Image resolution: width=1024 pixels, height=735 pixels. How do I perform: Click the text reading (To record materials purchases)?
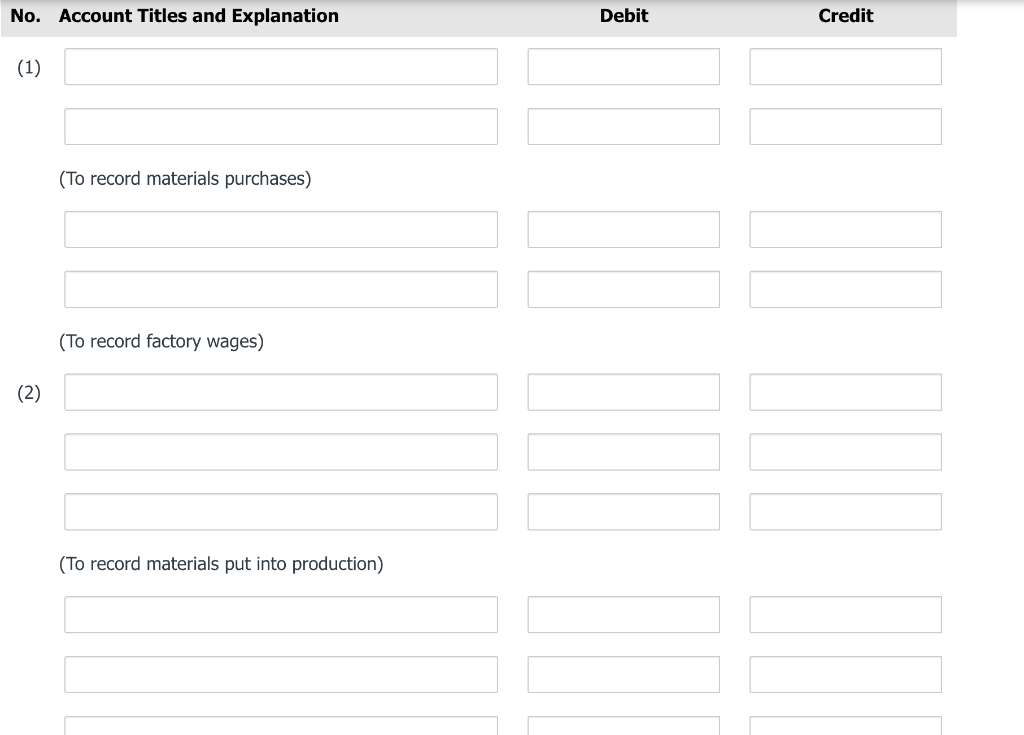click(185, 178)
